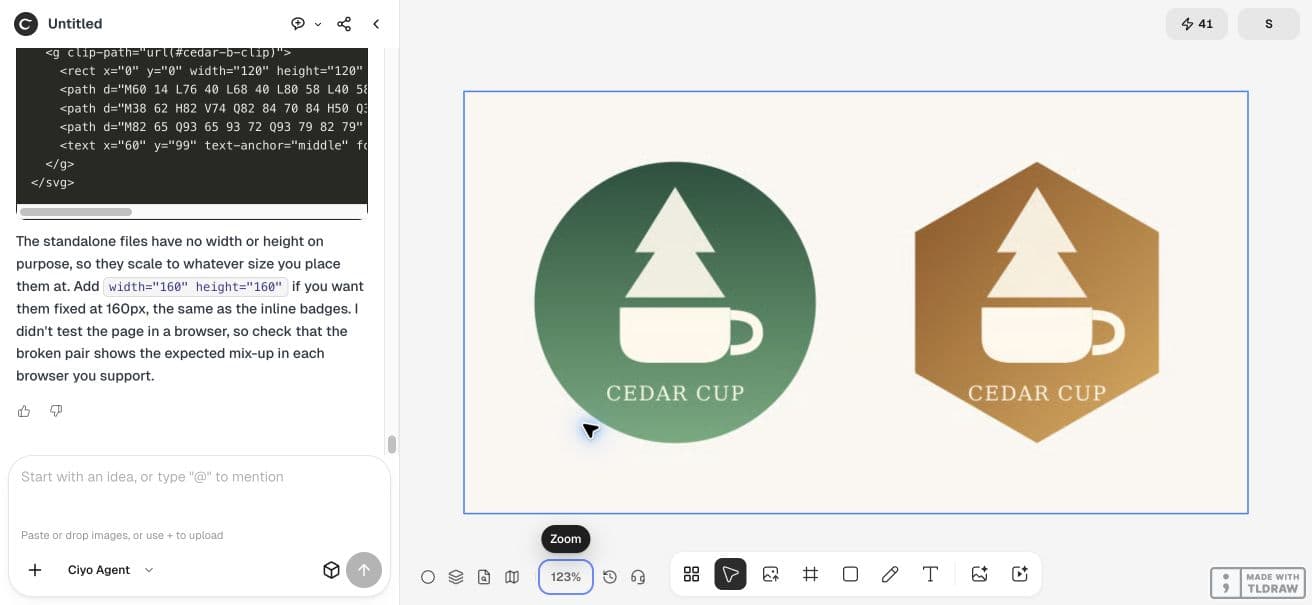This screenshot has width=1312, height=605.
Task: Rename the project titled Untitled
Action: pyautogui.click(x=75, y=23)
